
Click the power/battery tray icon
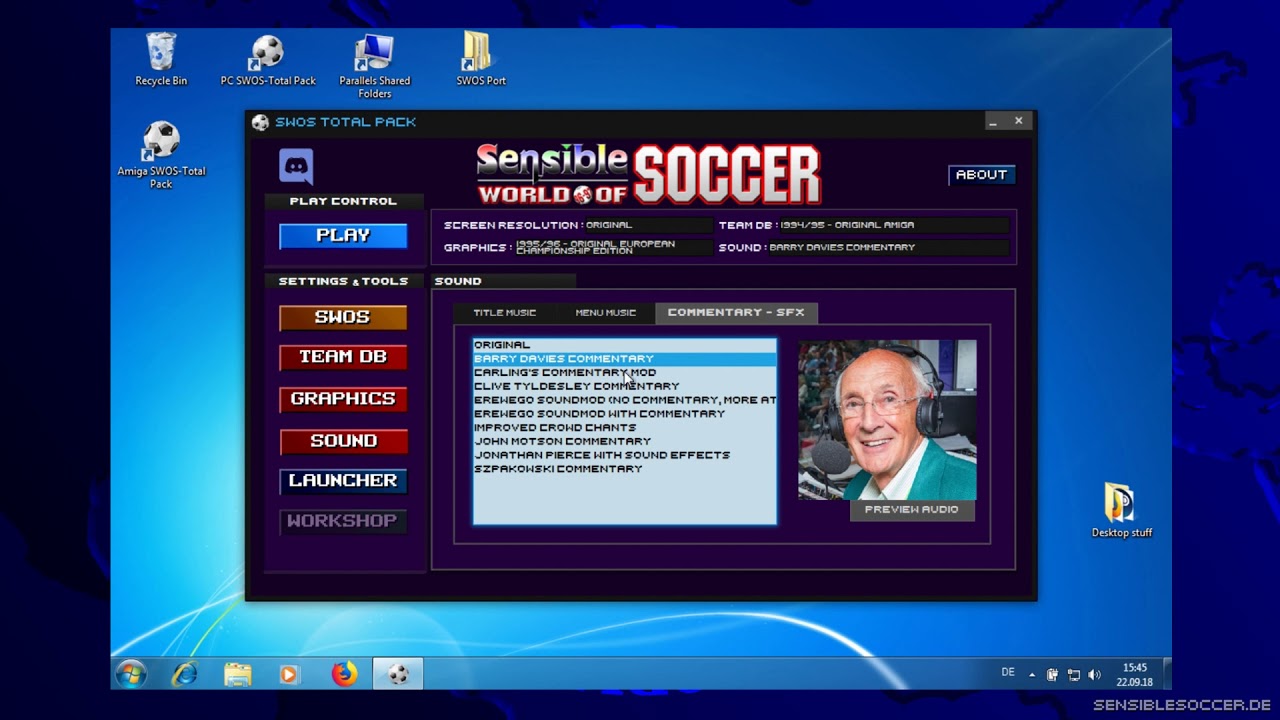[1052, 675]
